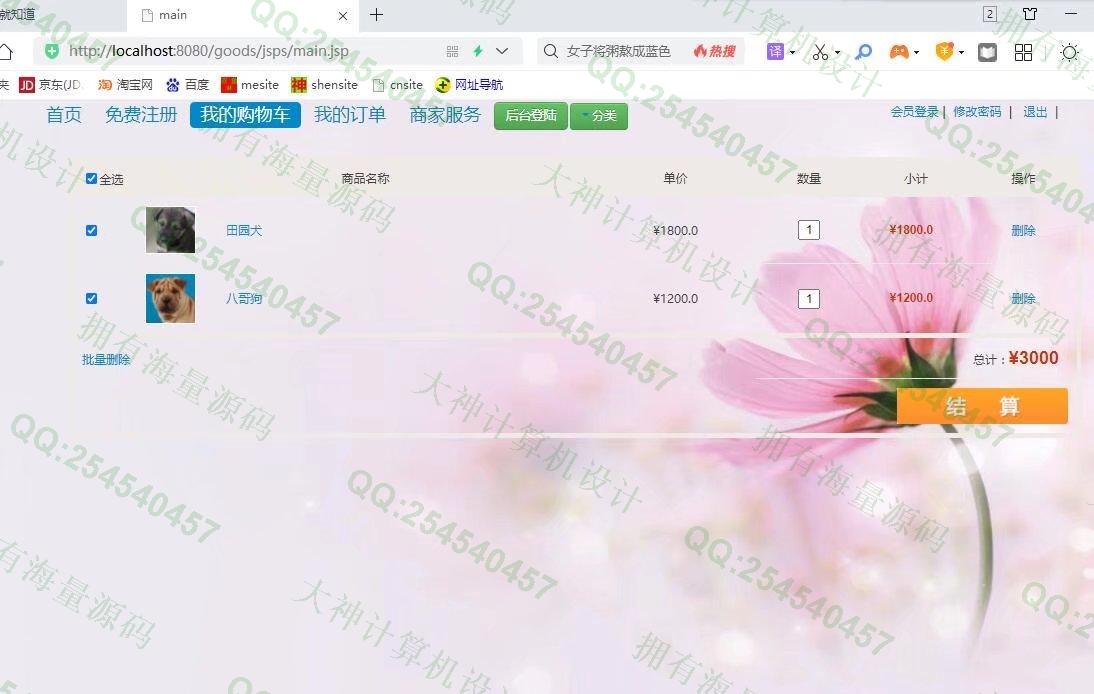Expand the address bar dropdown chevron
Viewport: 1094px width, 694px height.
tap(502, 51)
